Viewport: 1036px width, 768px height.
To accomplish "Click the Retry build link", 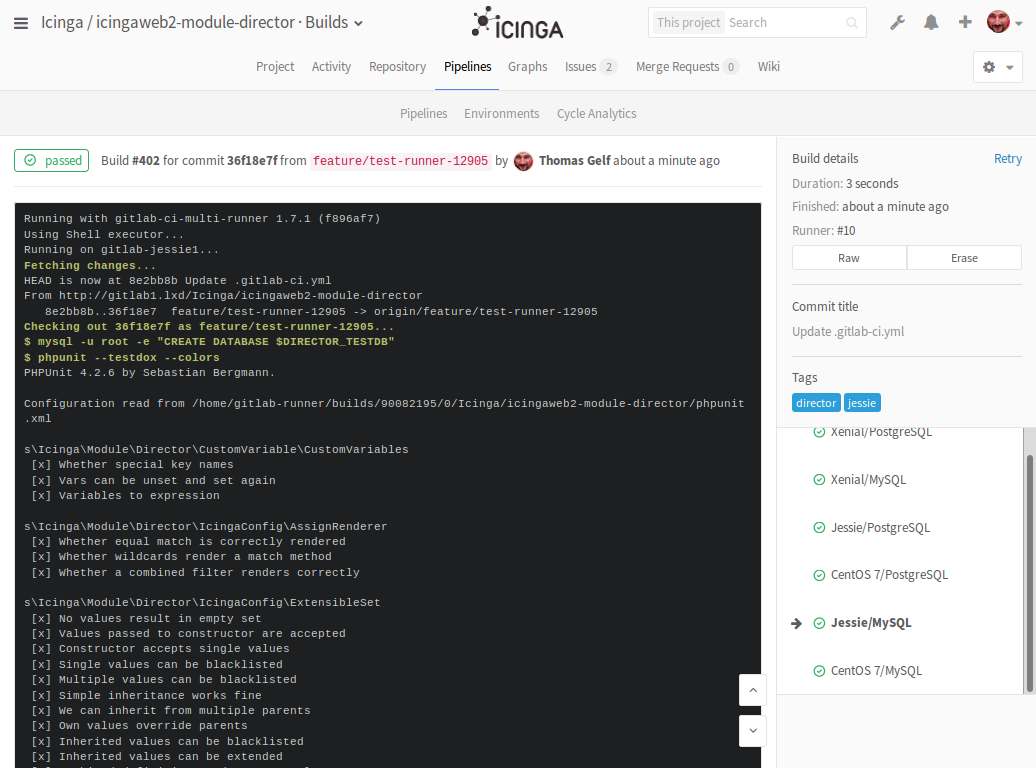I will point(1007,159).
